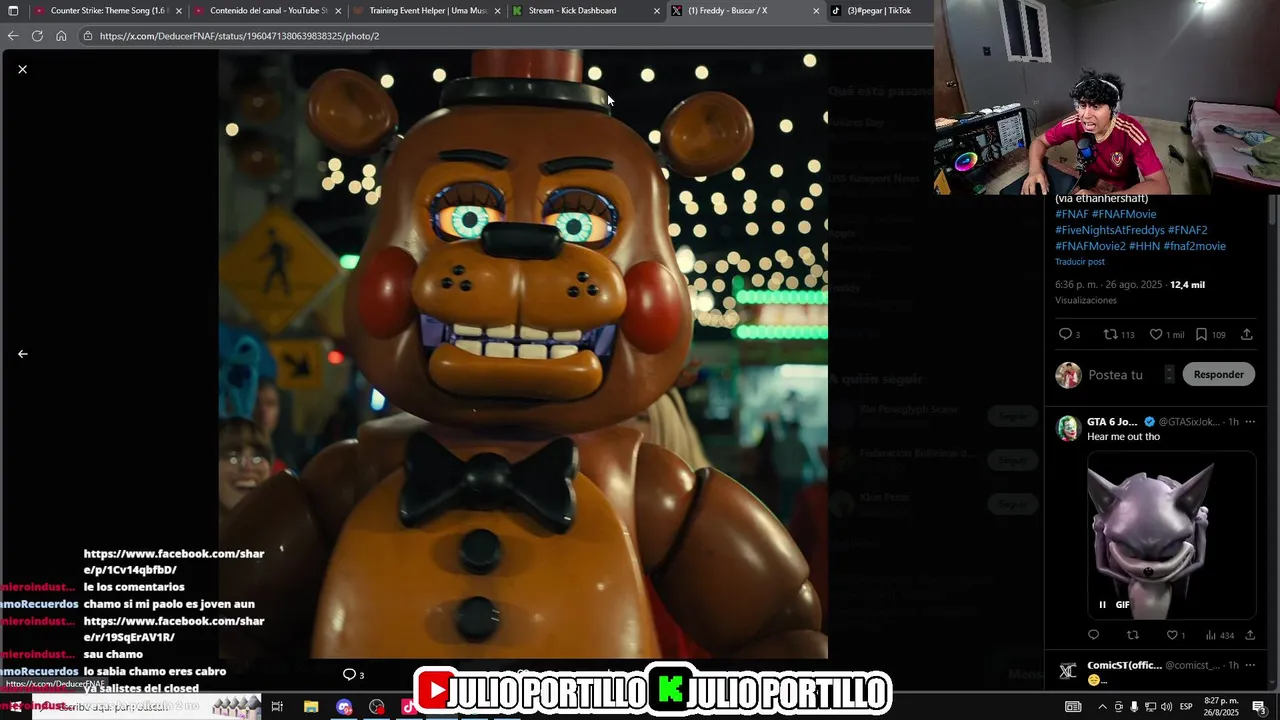This screenshot has width=1280, height=720.
Task: Open the #FNAFMovie hashtag link
Action: click(1124, 214)
